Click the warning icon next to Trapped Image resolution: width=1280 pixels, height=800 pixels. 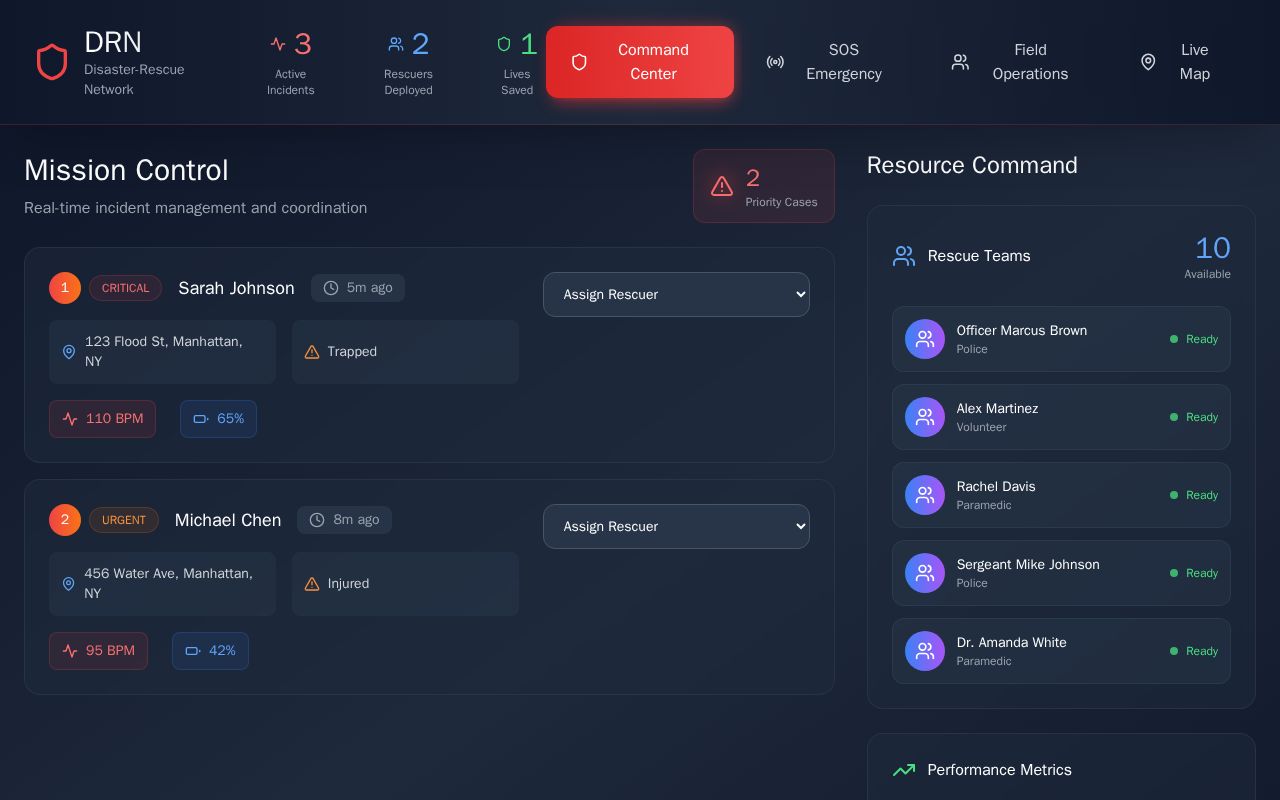point(312,352)
